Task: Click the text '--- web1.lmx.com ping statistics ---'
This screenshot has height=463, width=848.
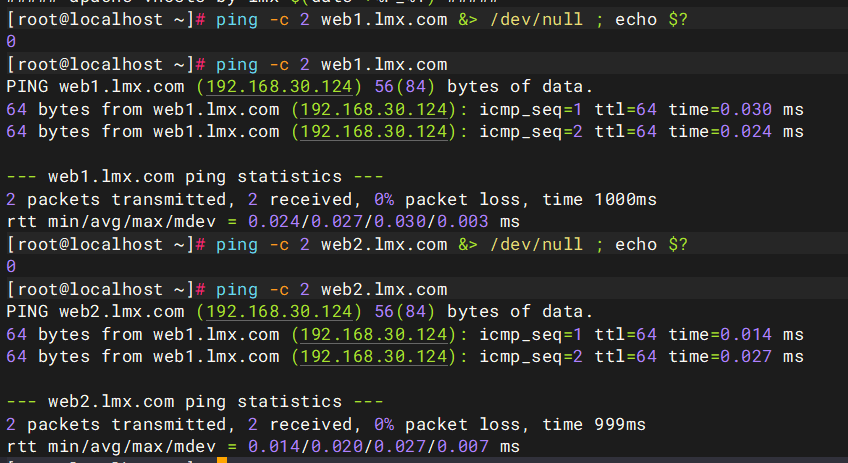Action: (195, 176)
